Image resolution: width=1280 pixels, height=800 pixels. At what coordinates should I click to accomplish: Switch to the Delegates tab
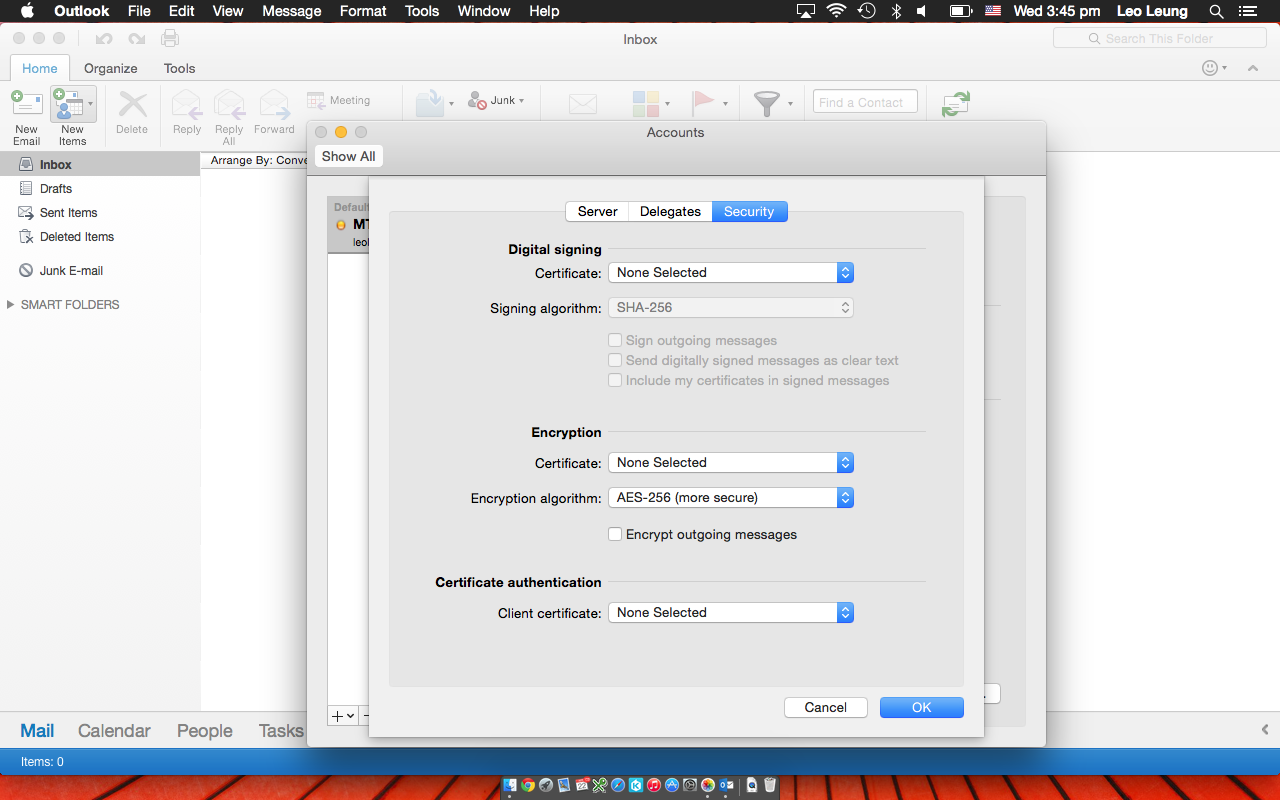coord(670,211)
